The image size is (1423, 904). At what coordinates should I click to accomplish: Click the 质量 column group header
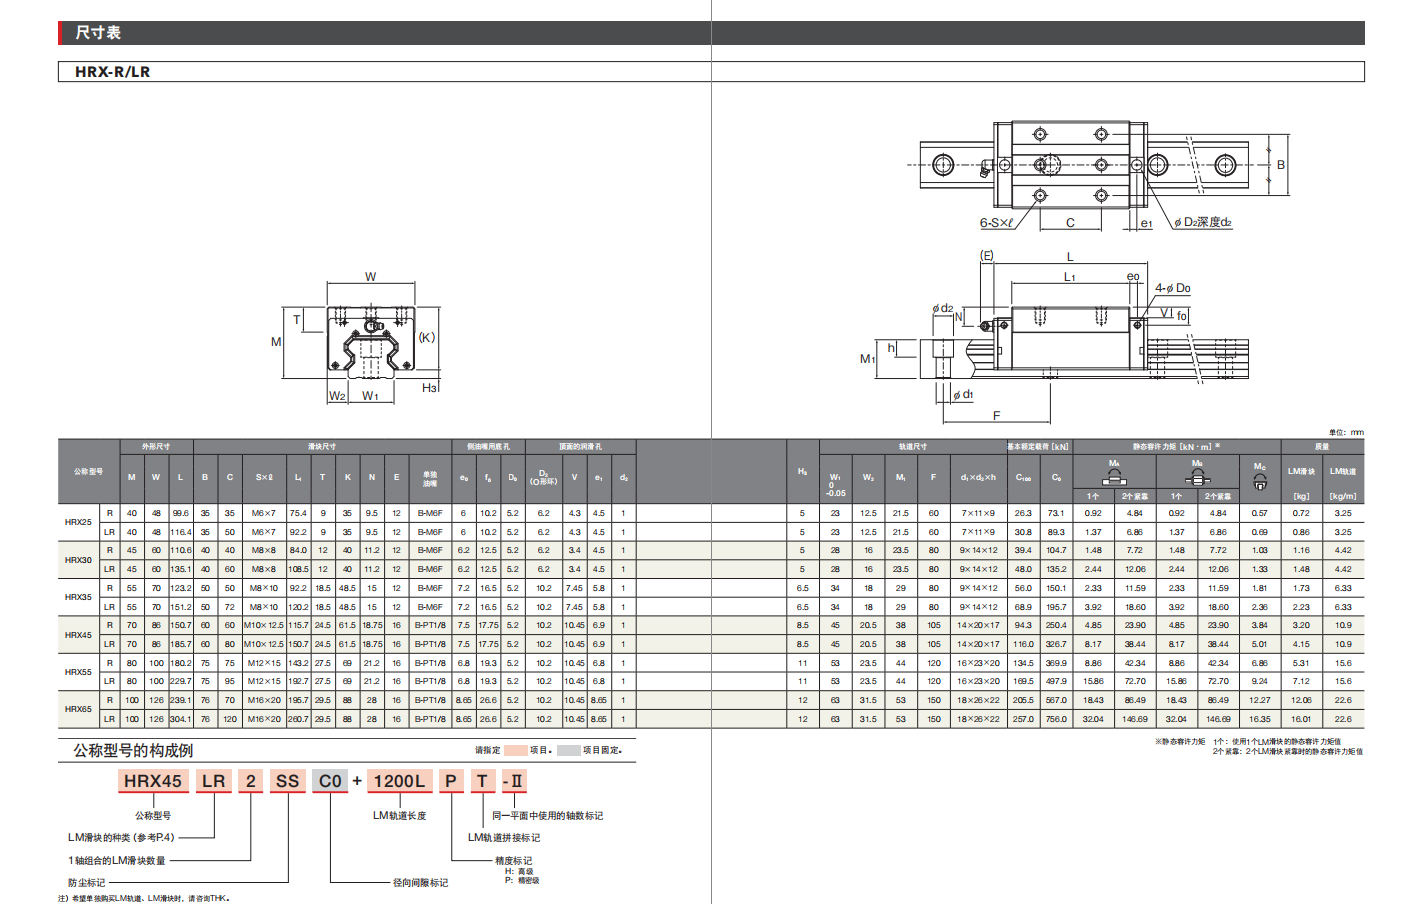1322,447
